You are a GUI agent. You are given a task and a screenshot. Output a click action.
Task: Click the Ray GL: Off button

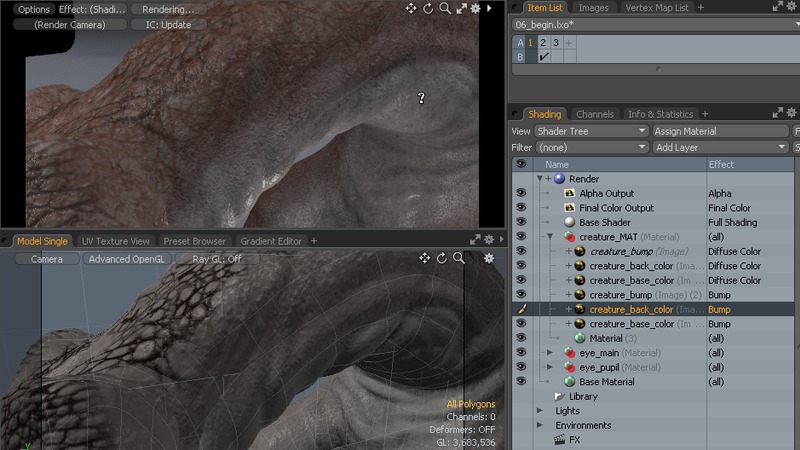216,259
